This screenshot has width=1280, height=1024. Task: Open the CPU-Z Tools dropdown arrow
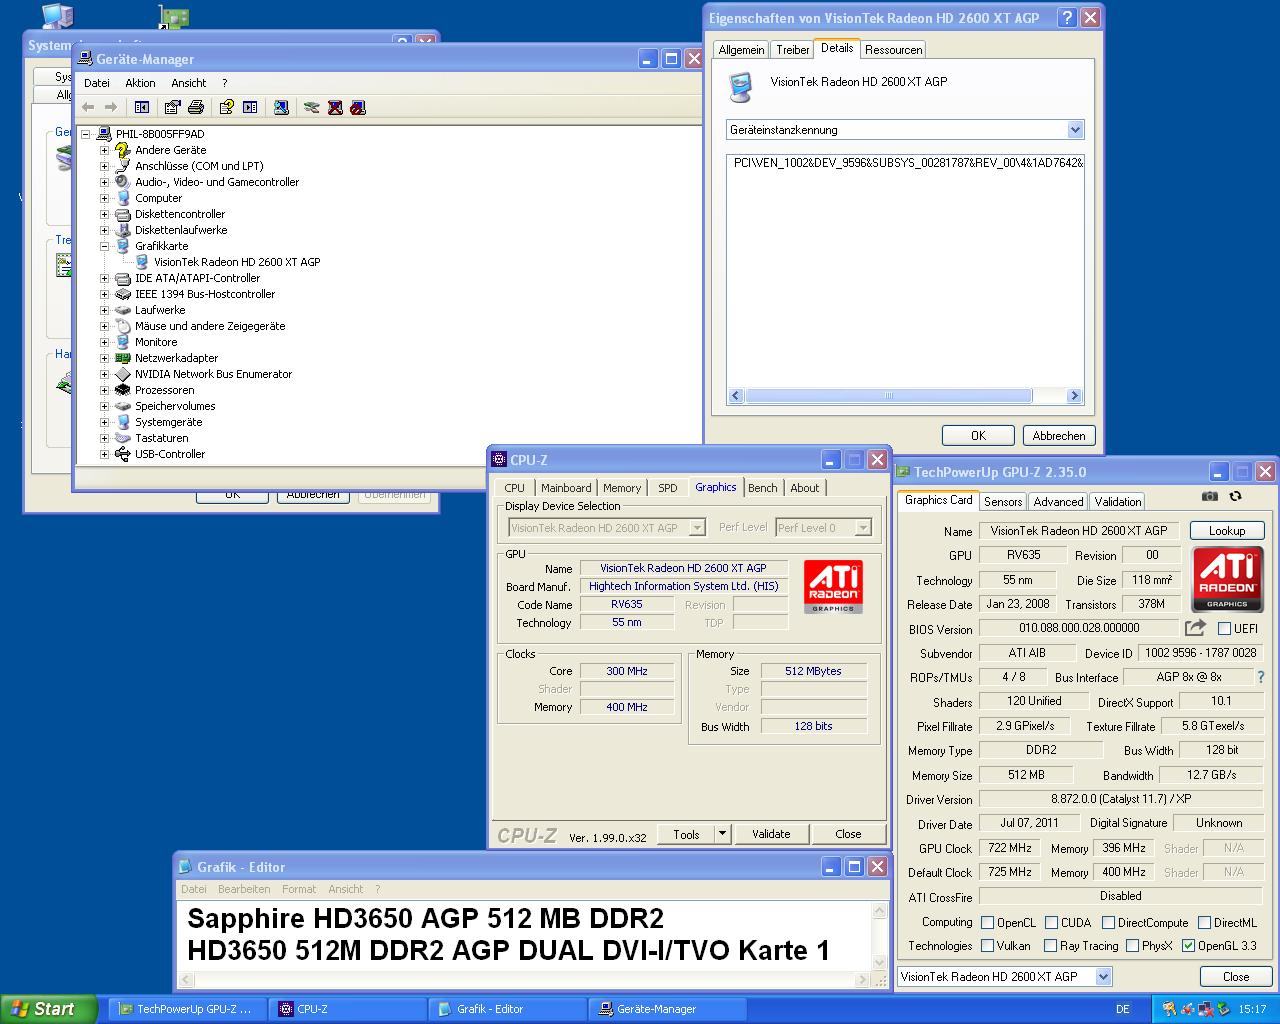click(x=722, y=834)
